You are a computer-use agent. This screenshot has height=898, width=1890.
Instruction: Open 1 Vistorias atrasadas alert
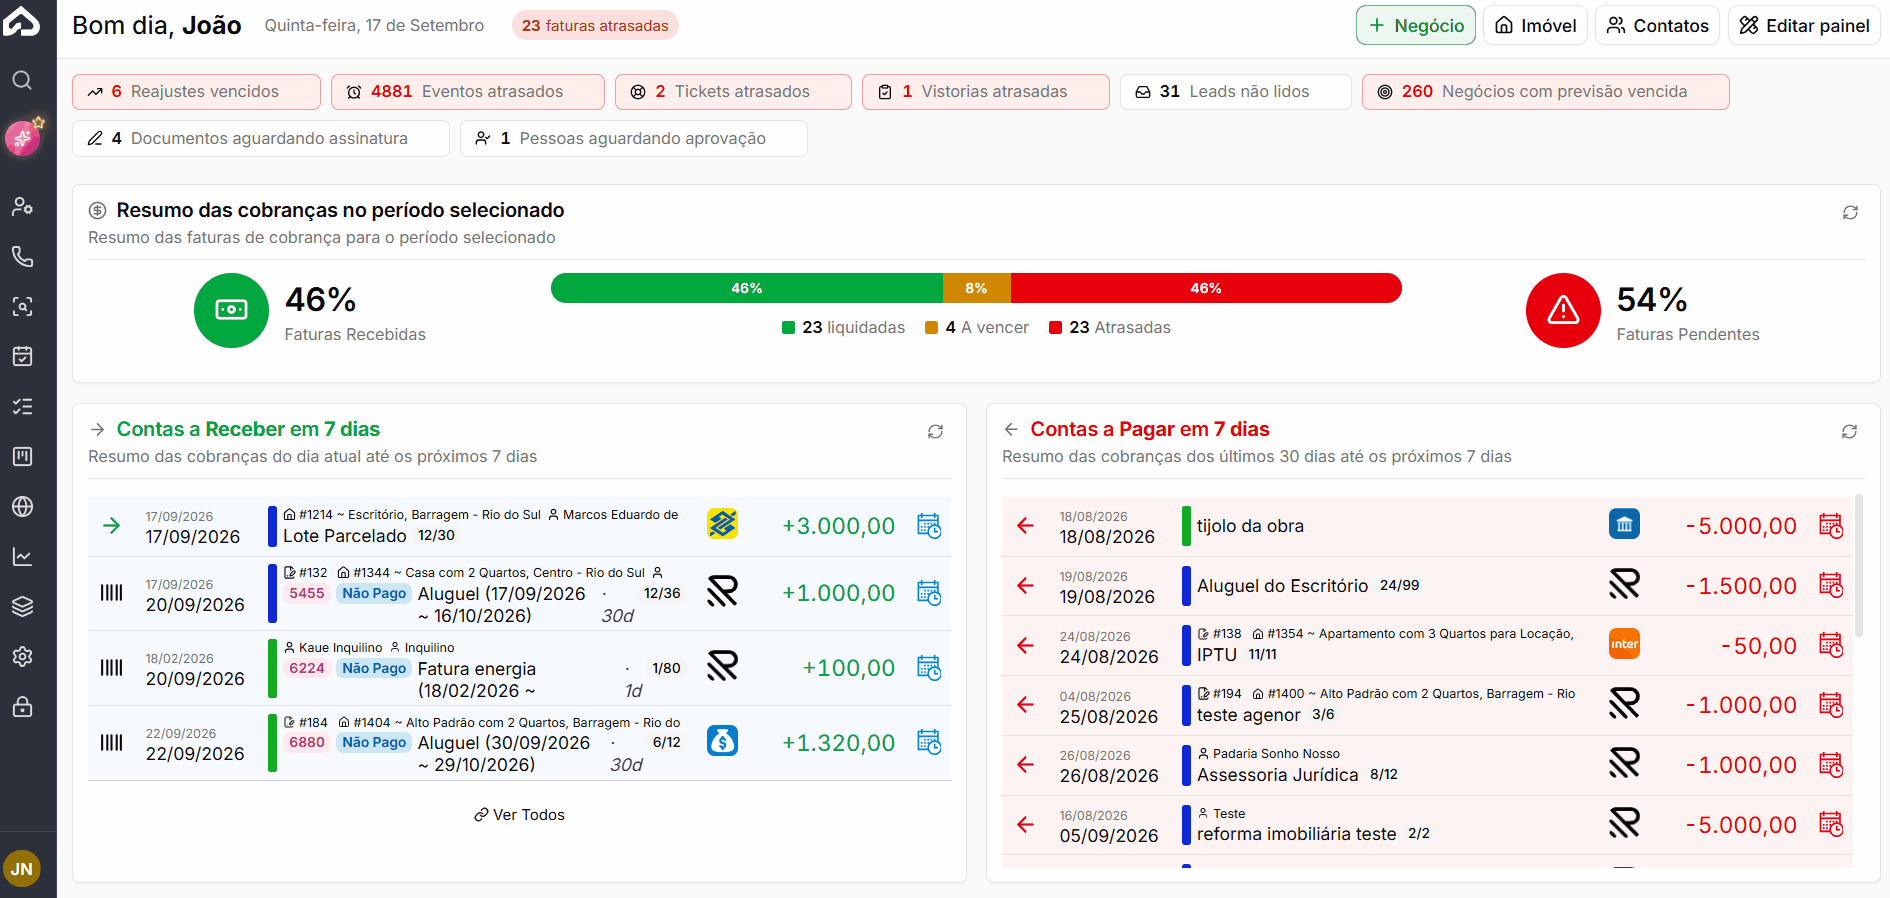click(x=986, y=92)
